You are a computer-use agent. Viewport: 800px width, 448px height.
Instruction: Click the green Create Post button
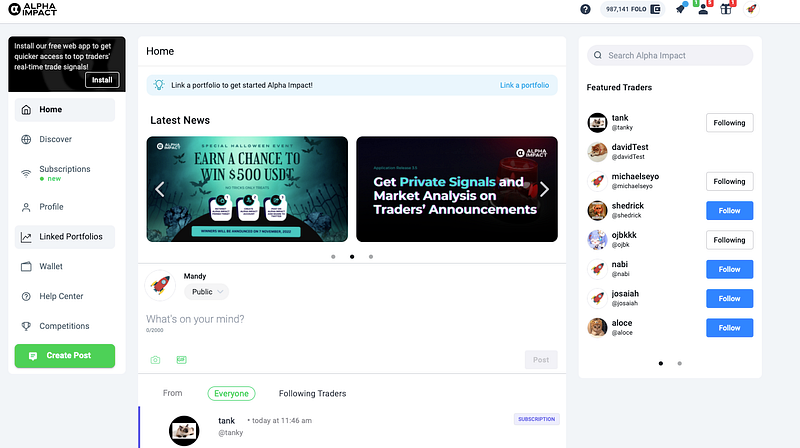pos(65,356)
